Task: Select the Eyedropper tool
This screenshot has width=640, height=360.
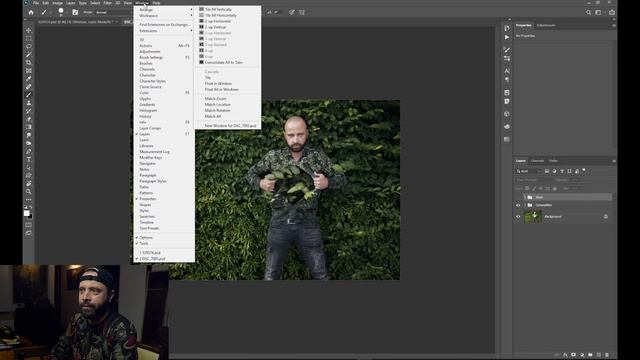Action: click(29, 79)
